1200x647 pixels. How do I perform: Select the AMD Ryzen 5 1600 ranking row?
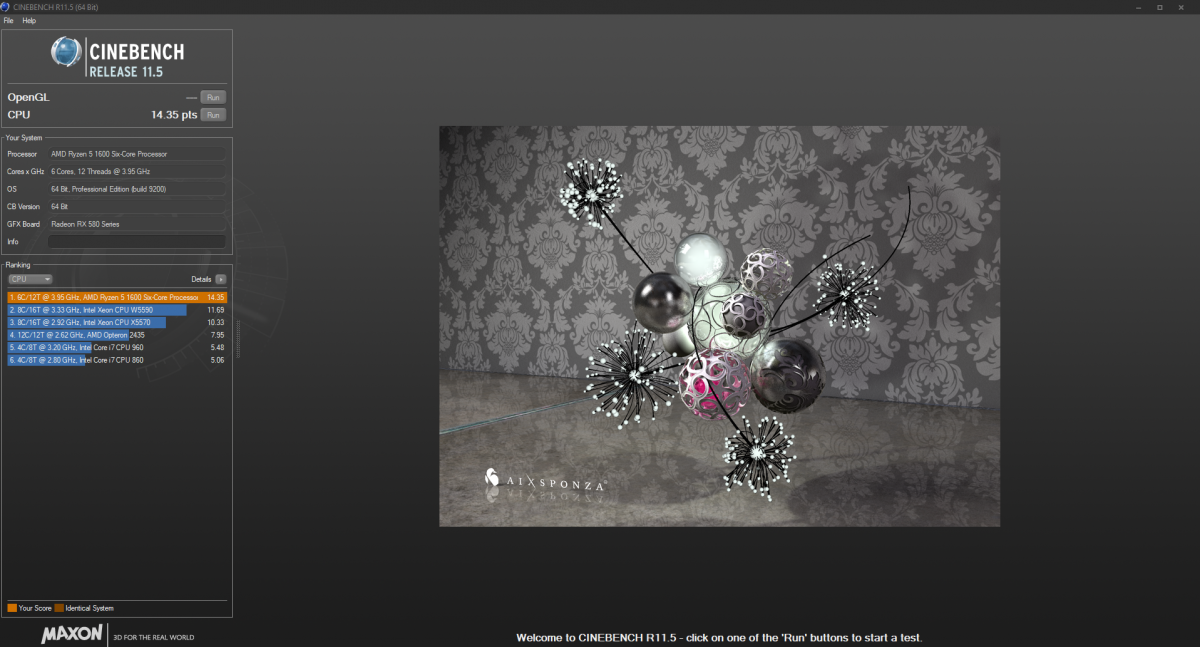(x=117, y=297)
